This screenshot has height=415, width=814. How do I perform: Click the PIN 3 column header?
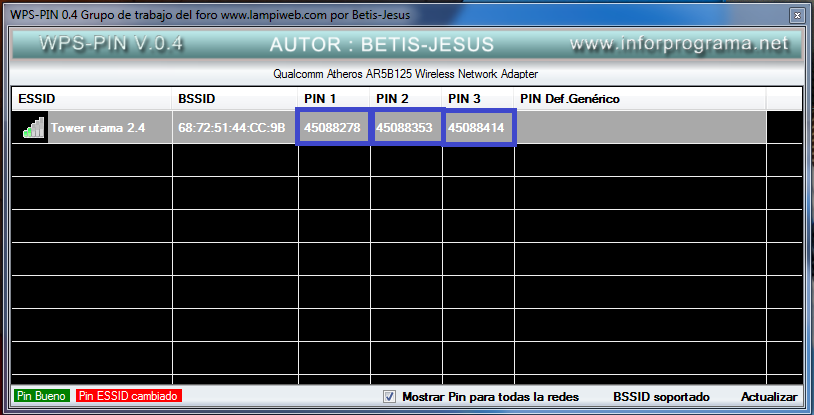click(478, 99)
